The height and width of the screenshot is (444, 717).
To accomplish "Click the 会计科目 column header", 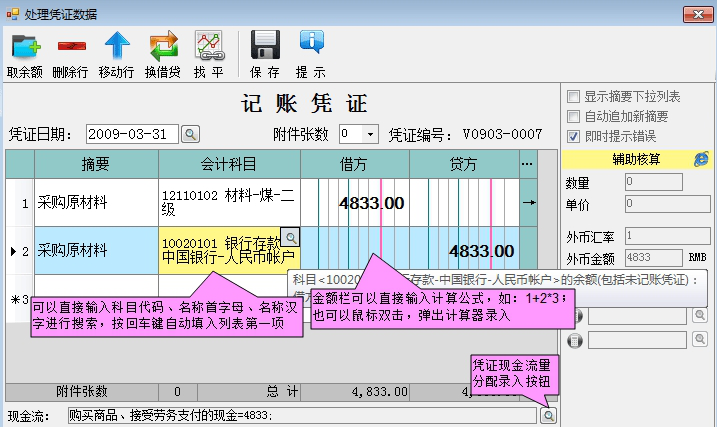I will (x=229, y=164).
